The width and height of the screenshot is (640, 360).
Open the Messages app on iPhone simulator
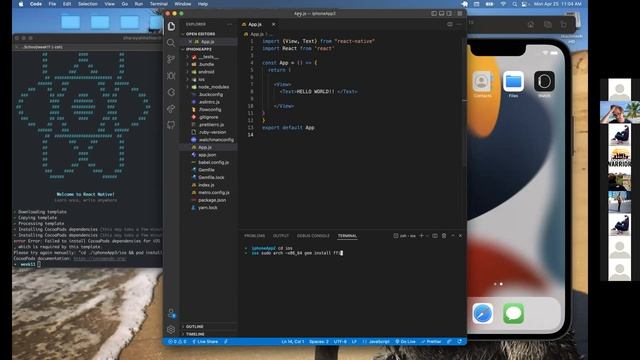513,313
